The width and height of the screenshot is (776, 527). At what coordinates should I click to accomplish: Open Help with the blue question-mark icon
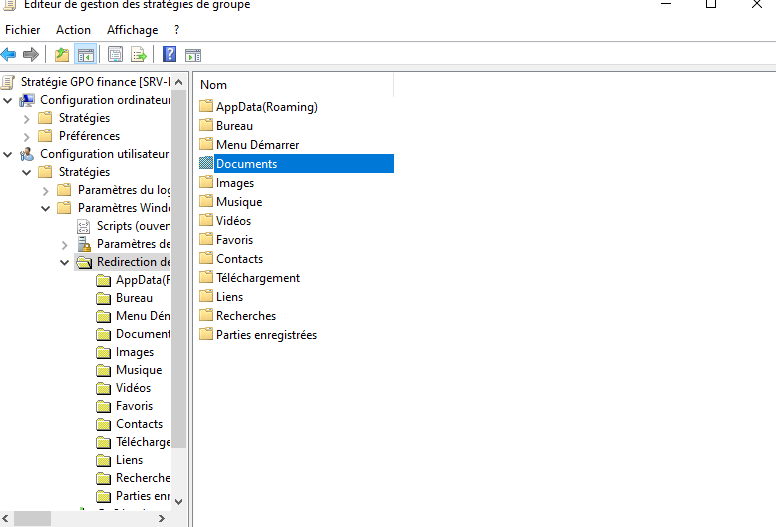click(169, 54)
